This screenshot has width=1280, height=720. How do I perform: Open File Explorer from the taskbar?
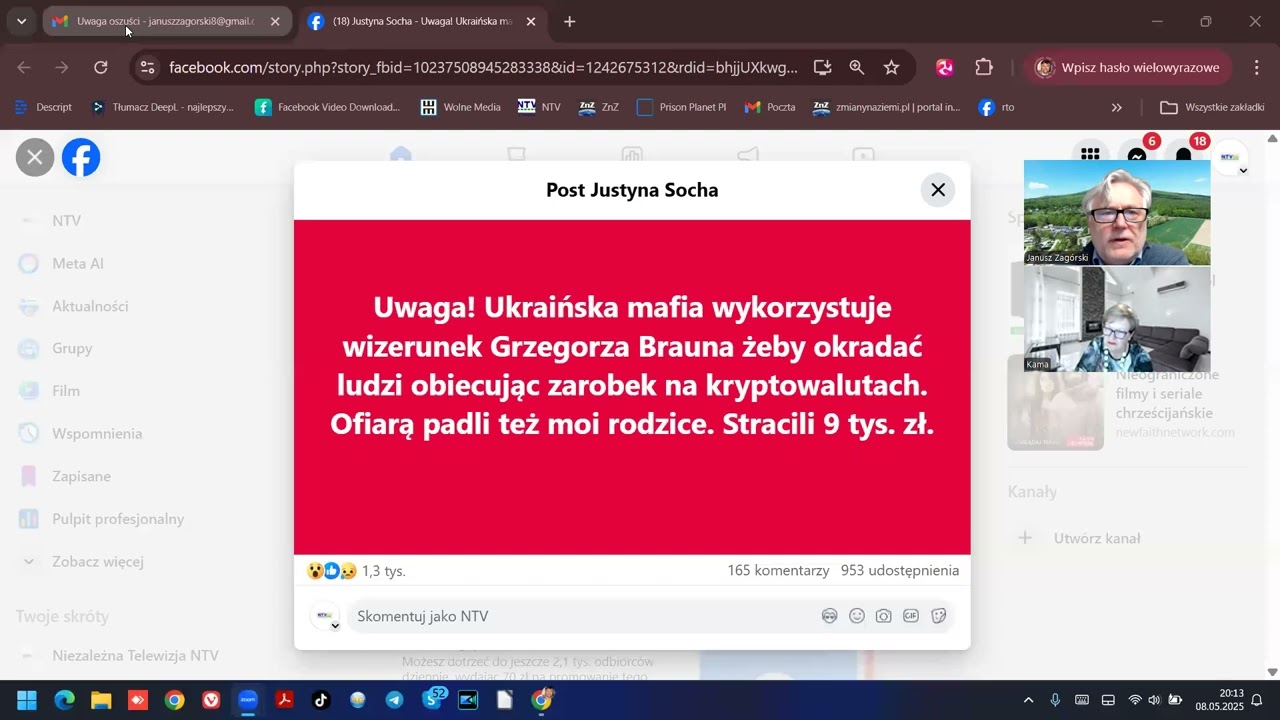coord(101,700)
